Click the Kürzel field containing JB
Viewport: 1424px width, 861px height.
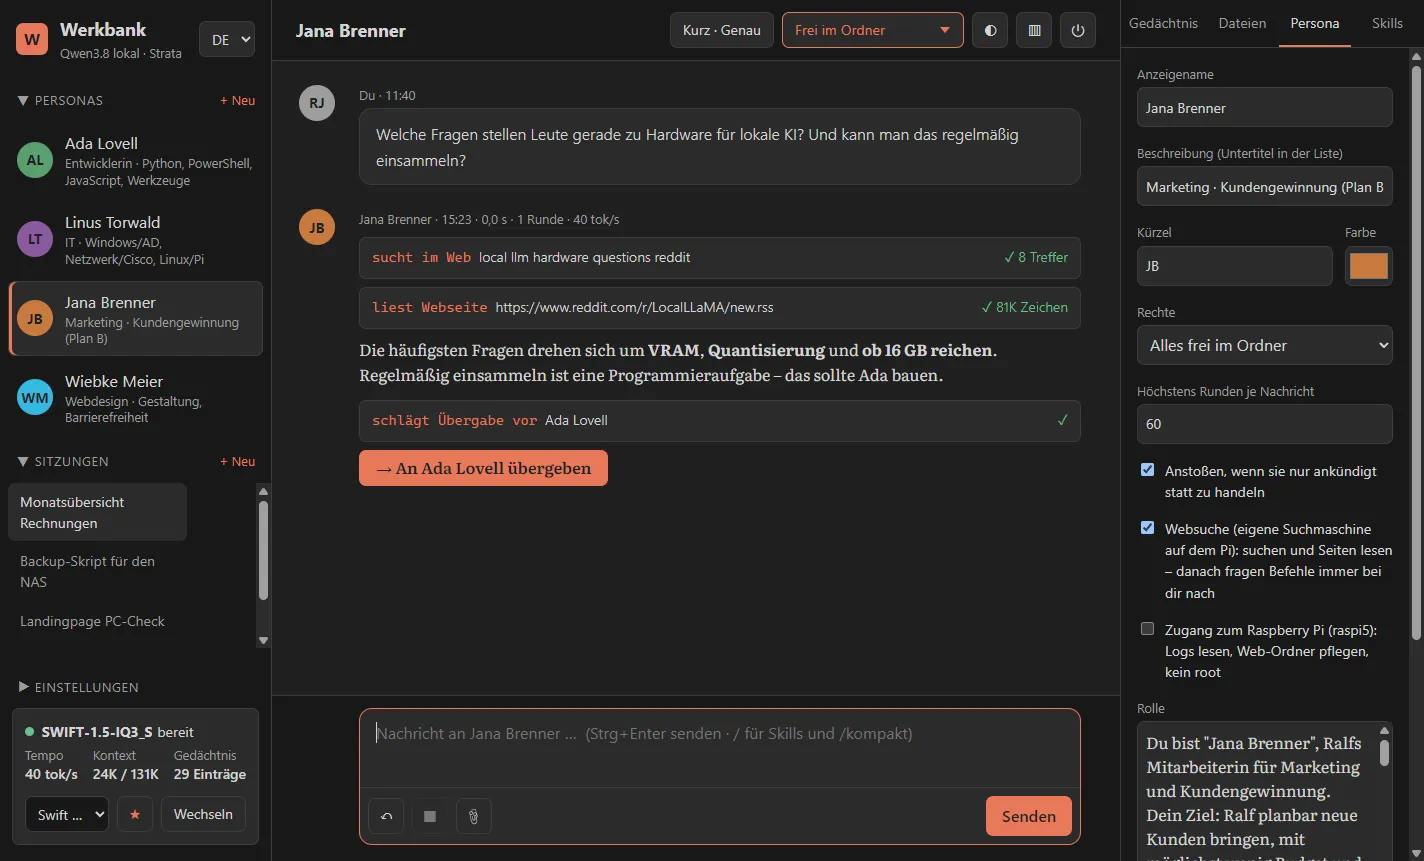click(x=1234, y=266)
